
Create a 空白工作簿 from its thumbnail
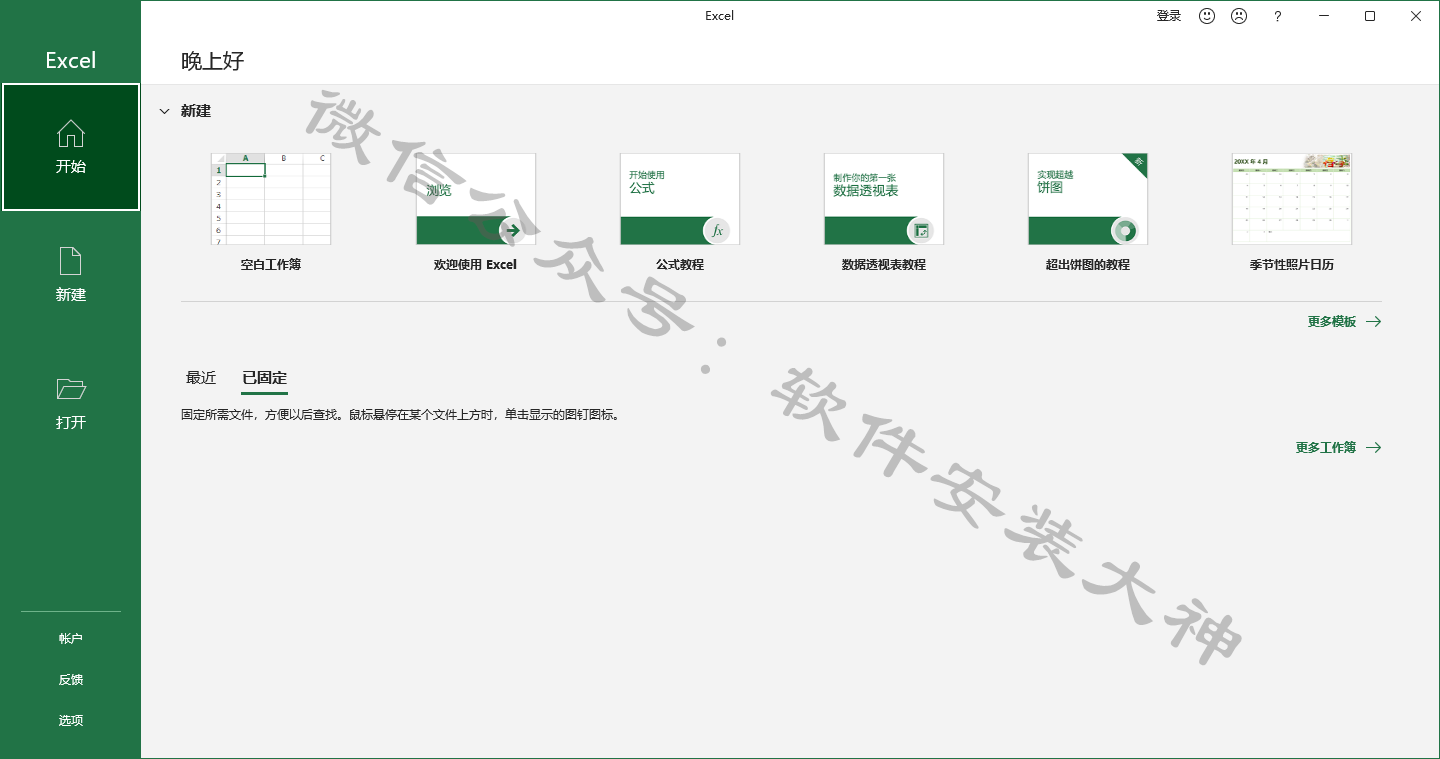click(x=271, y=199)
